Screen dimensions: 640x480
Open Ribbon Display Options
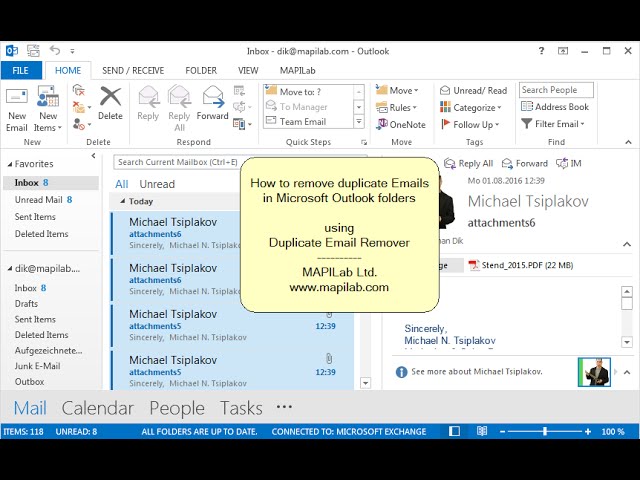(x=563, y=51)
